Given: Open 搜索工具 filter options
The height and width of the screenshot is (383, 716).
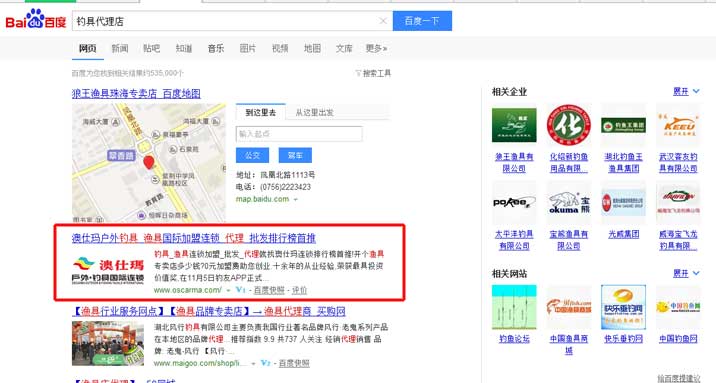Looking at the screenshot, I should 373,73.
